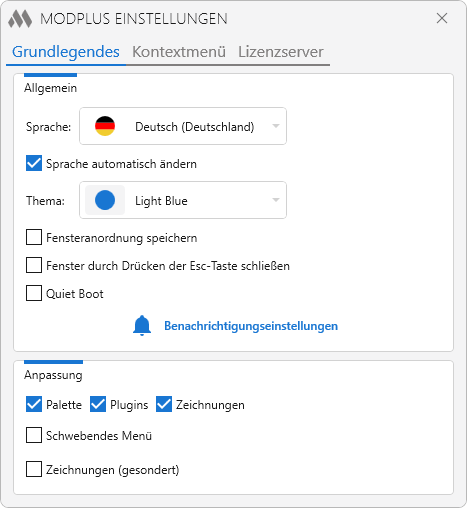Enable the Schwebendes Menü option
467x508 pixels.
tap(34, 435)
